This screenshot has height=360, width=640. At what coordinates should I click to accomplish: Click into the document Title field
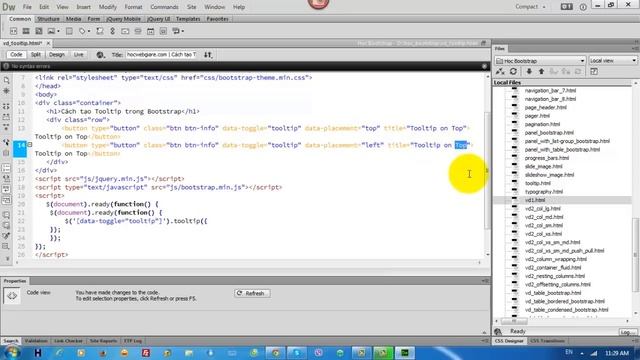click(161, 55)
